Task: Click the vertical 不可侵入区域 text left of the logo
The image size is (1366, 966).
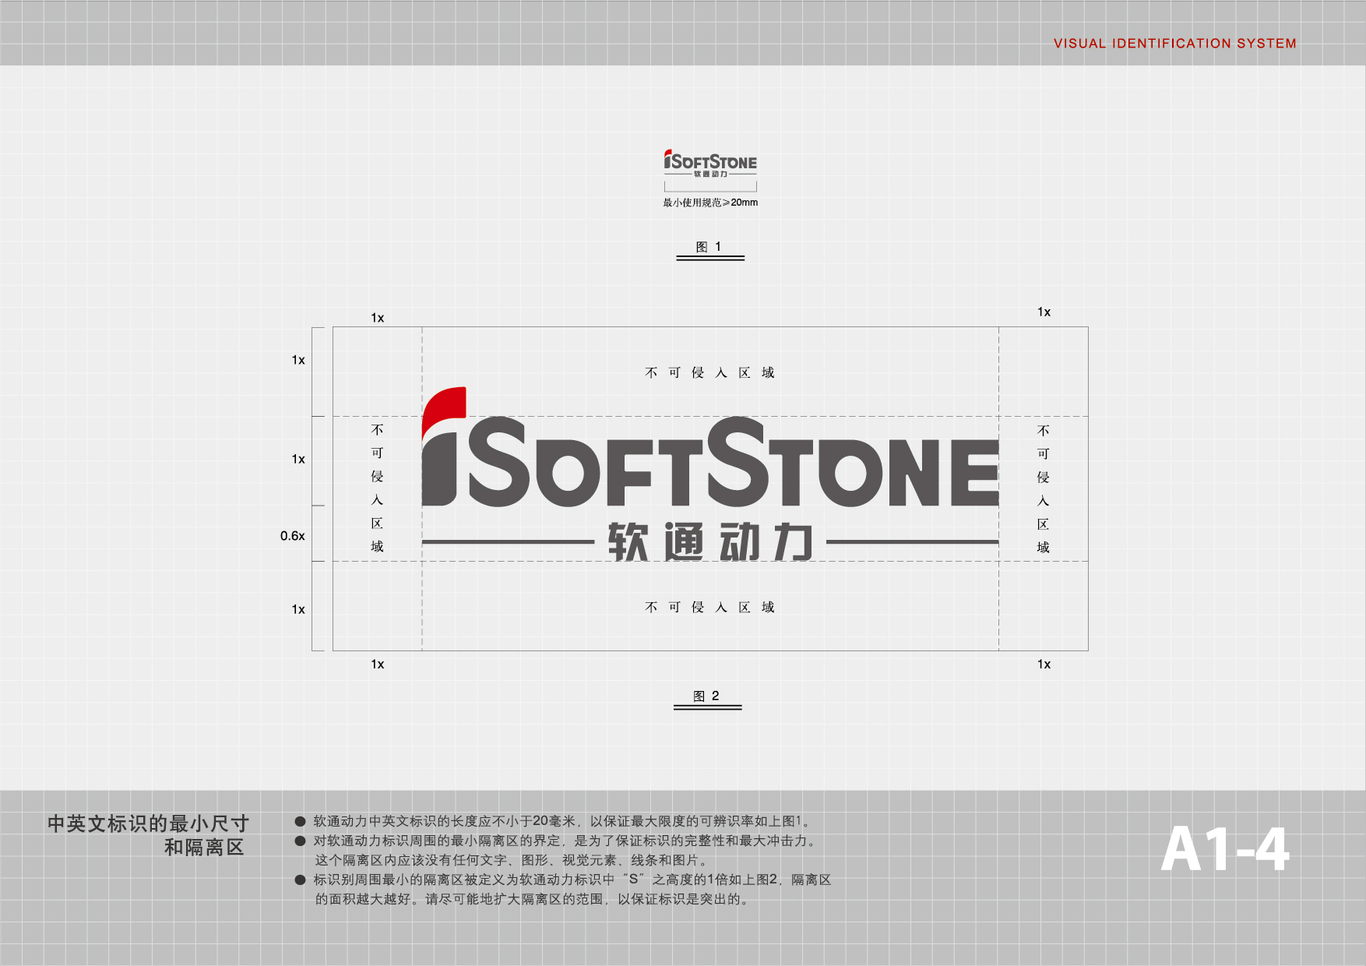Action: 377,488
